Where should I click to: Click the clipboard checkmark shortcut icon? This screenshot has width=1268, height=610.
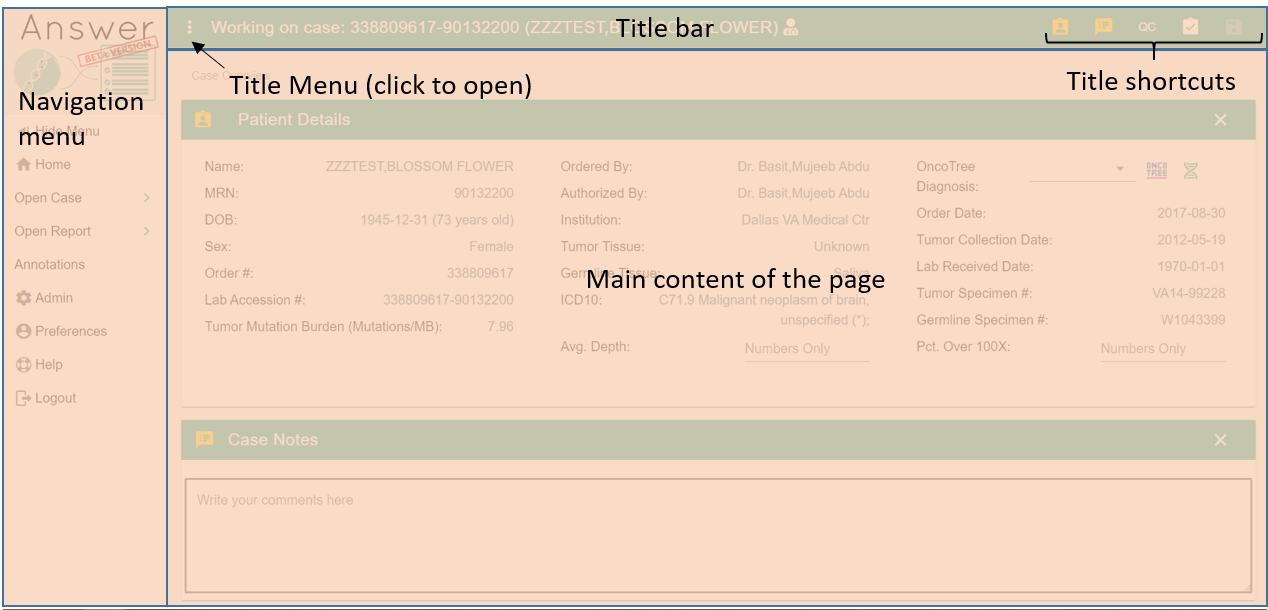1190,27
